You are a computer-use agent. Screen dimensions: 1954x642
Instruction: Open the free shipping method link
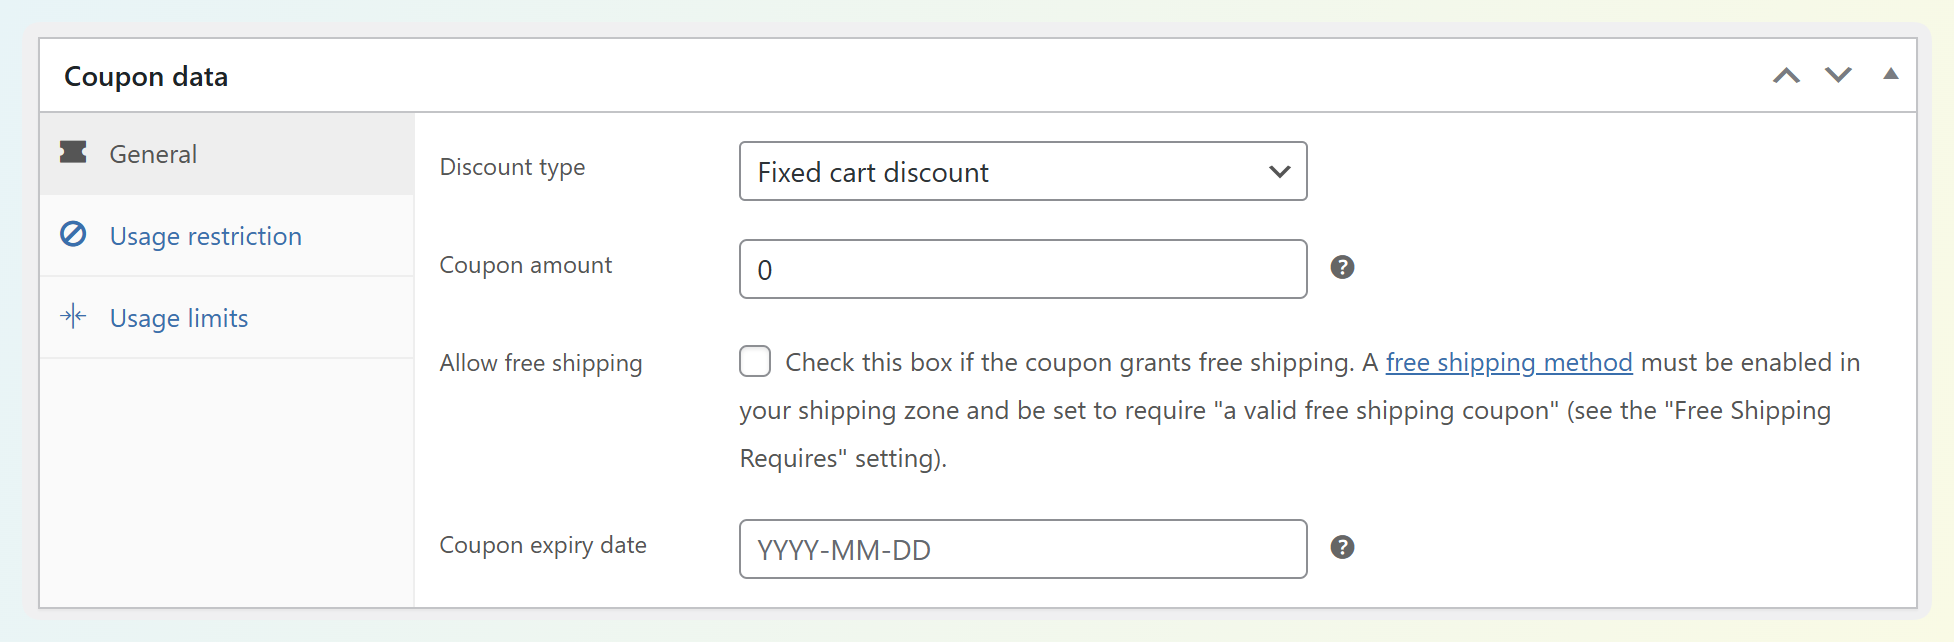pyautogui.click(x=1508, y=362)
